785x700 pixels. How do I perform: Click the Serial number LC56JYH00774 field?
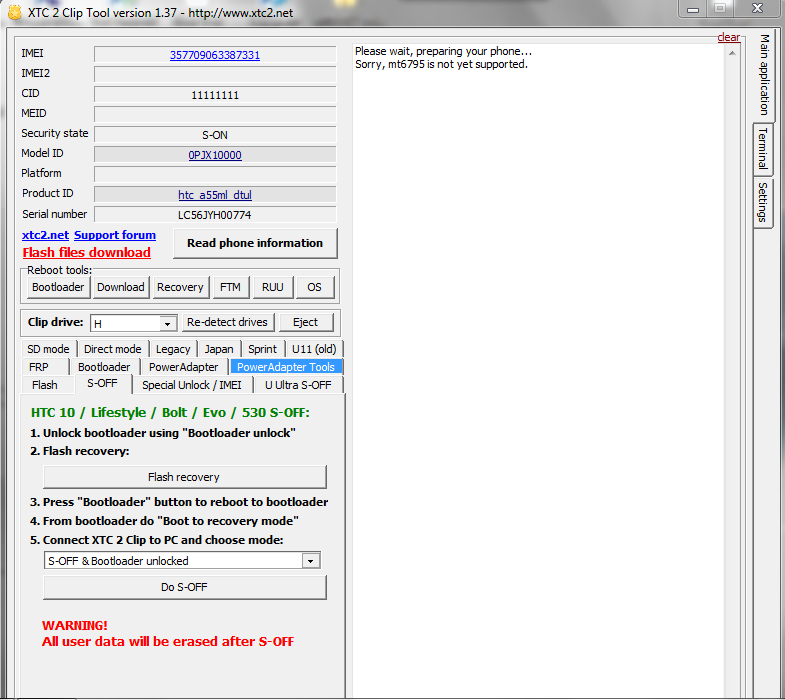pyautogui.click(x=215, y=215)
